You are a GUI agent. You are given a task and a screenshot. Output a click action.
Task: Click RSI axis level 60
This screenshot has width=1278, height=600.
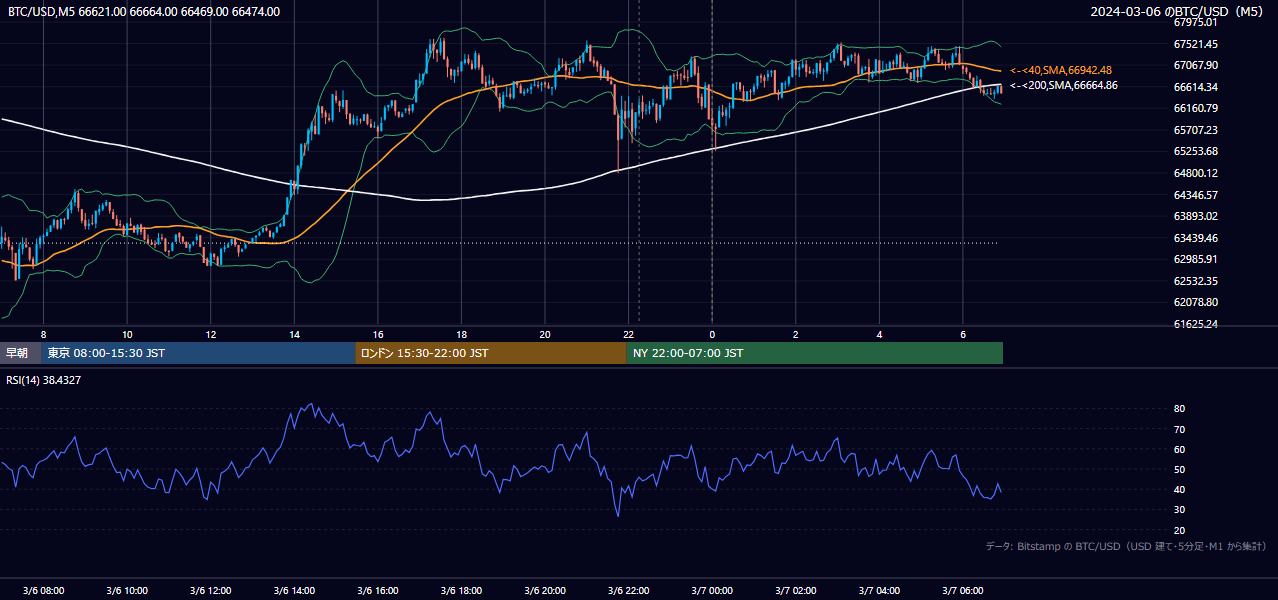point(1179,449)
